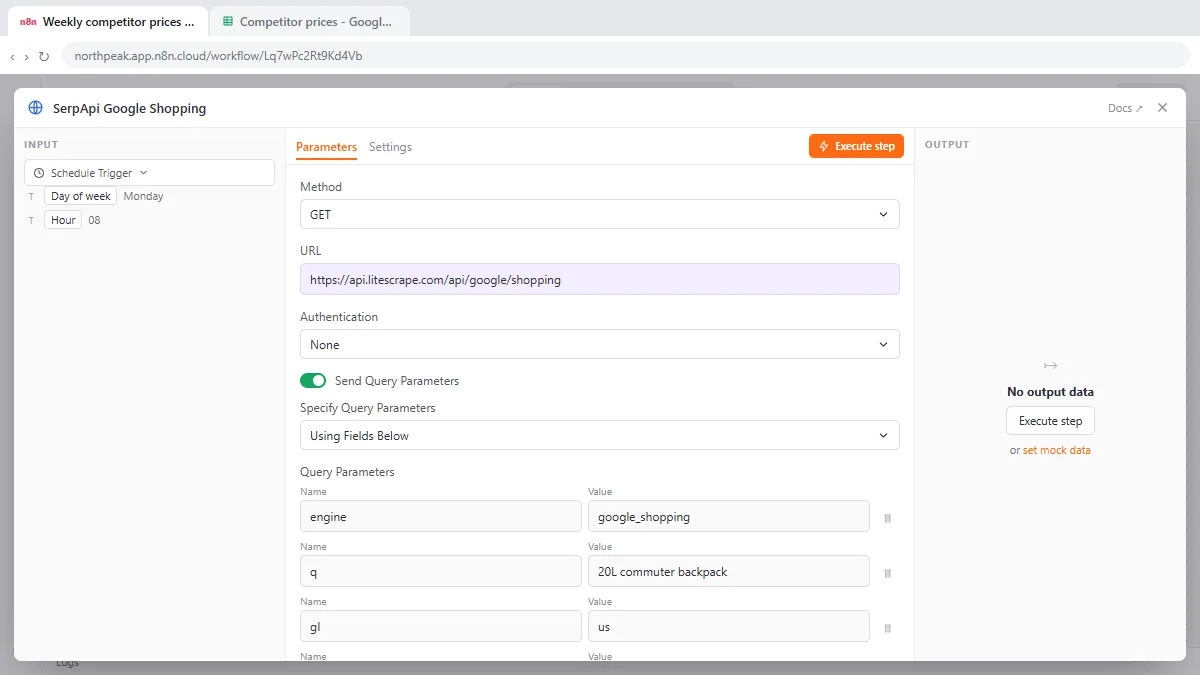The height and width of the screenshot is (675, 1200).
Task: Open Specify Query Parameters dropdown
Action: [x=600, y=436]
